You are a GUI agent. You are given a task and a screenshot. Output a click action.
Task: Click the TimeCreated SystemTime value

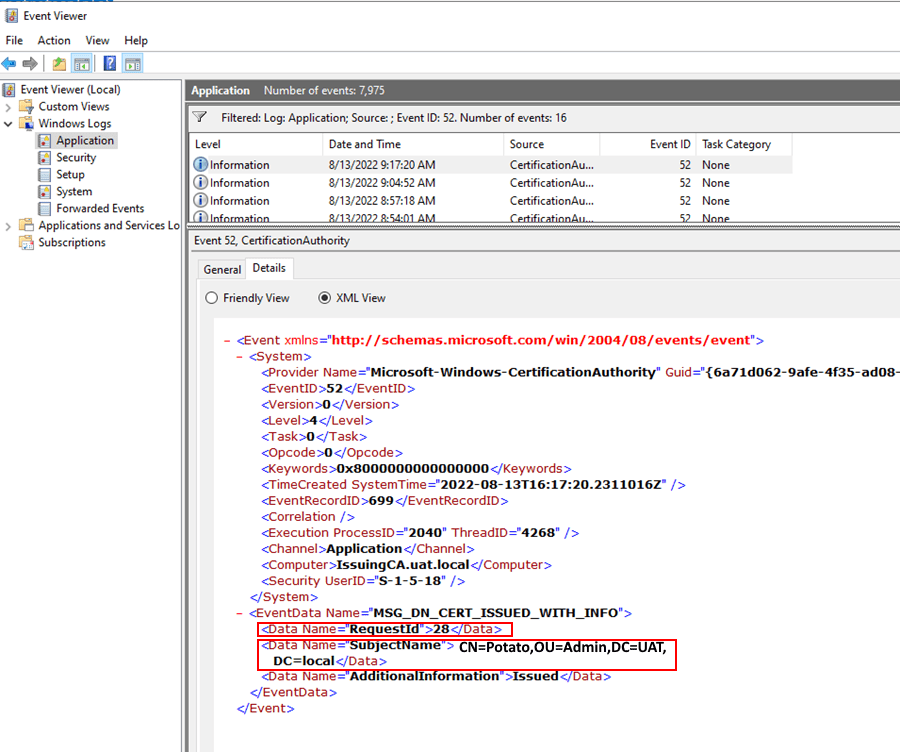(551, 484)
